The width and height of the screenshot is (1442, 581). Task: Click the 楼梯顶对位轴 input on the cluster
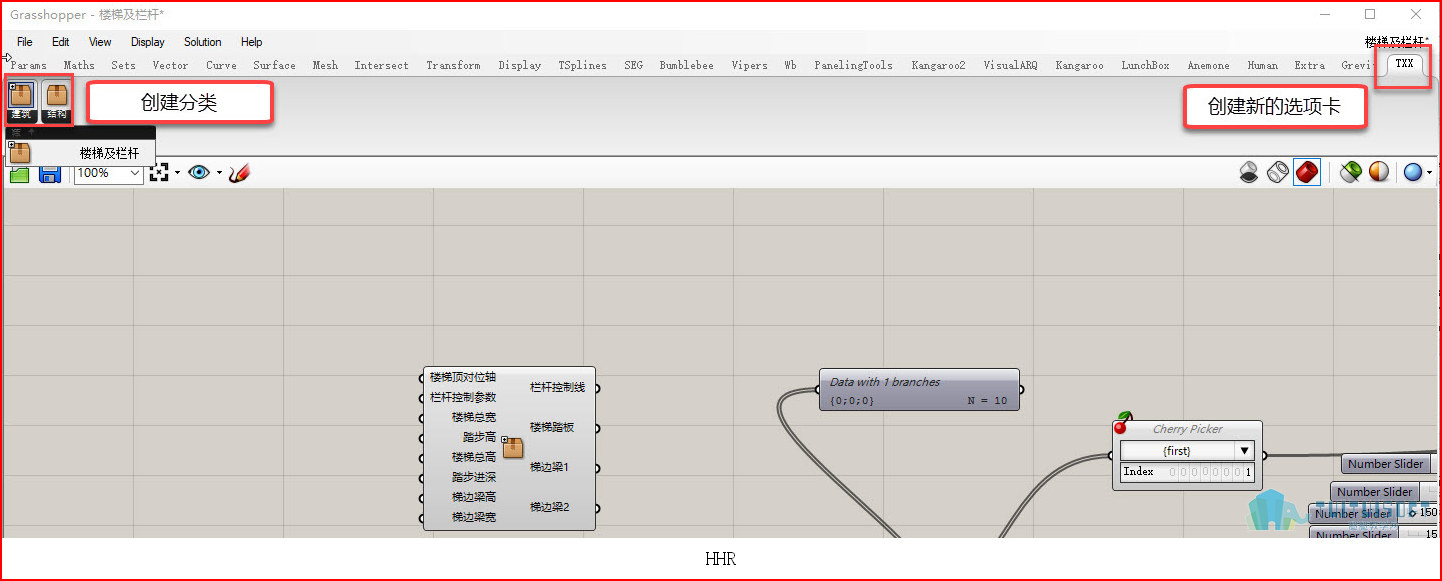pos(461,377)
